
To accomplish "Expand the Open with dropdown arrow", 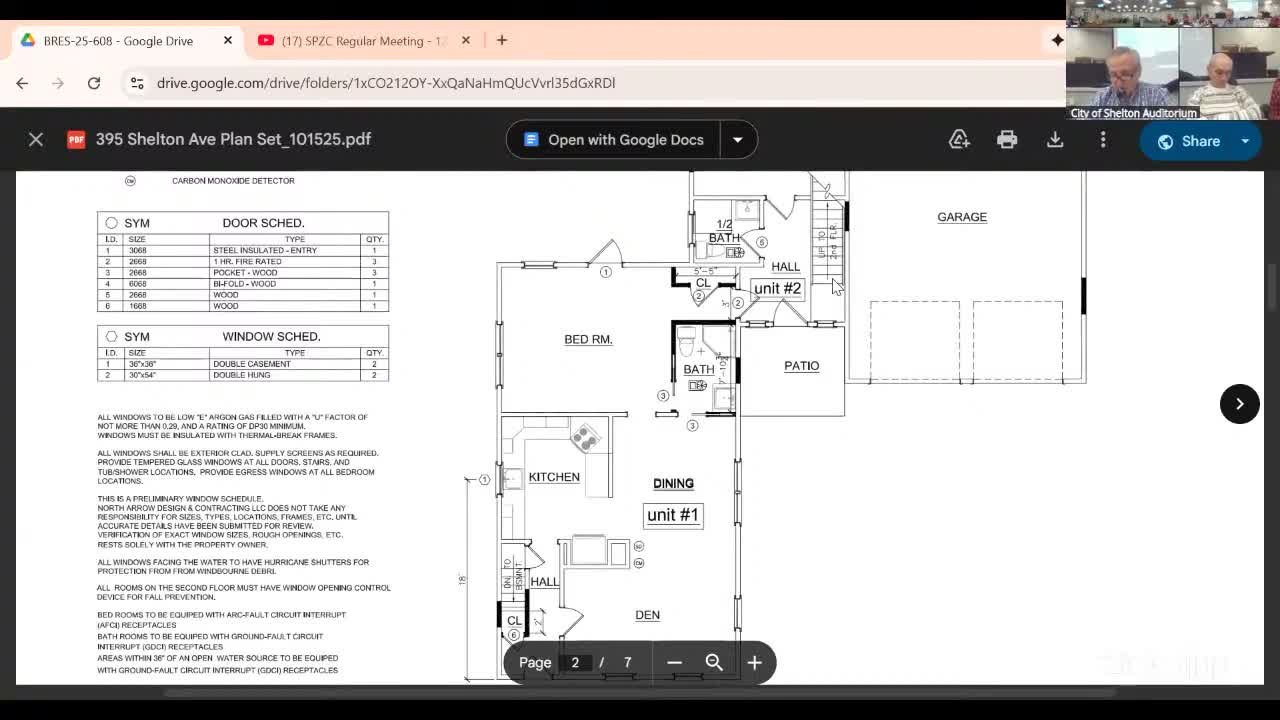I will point(738,139).
